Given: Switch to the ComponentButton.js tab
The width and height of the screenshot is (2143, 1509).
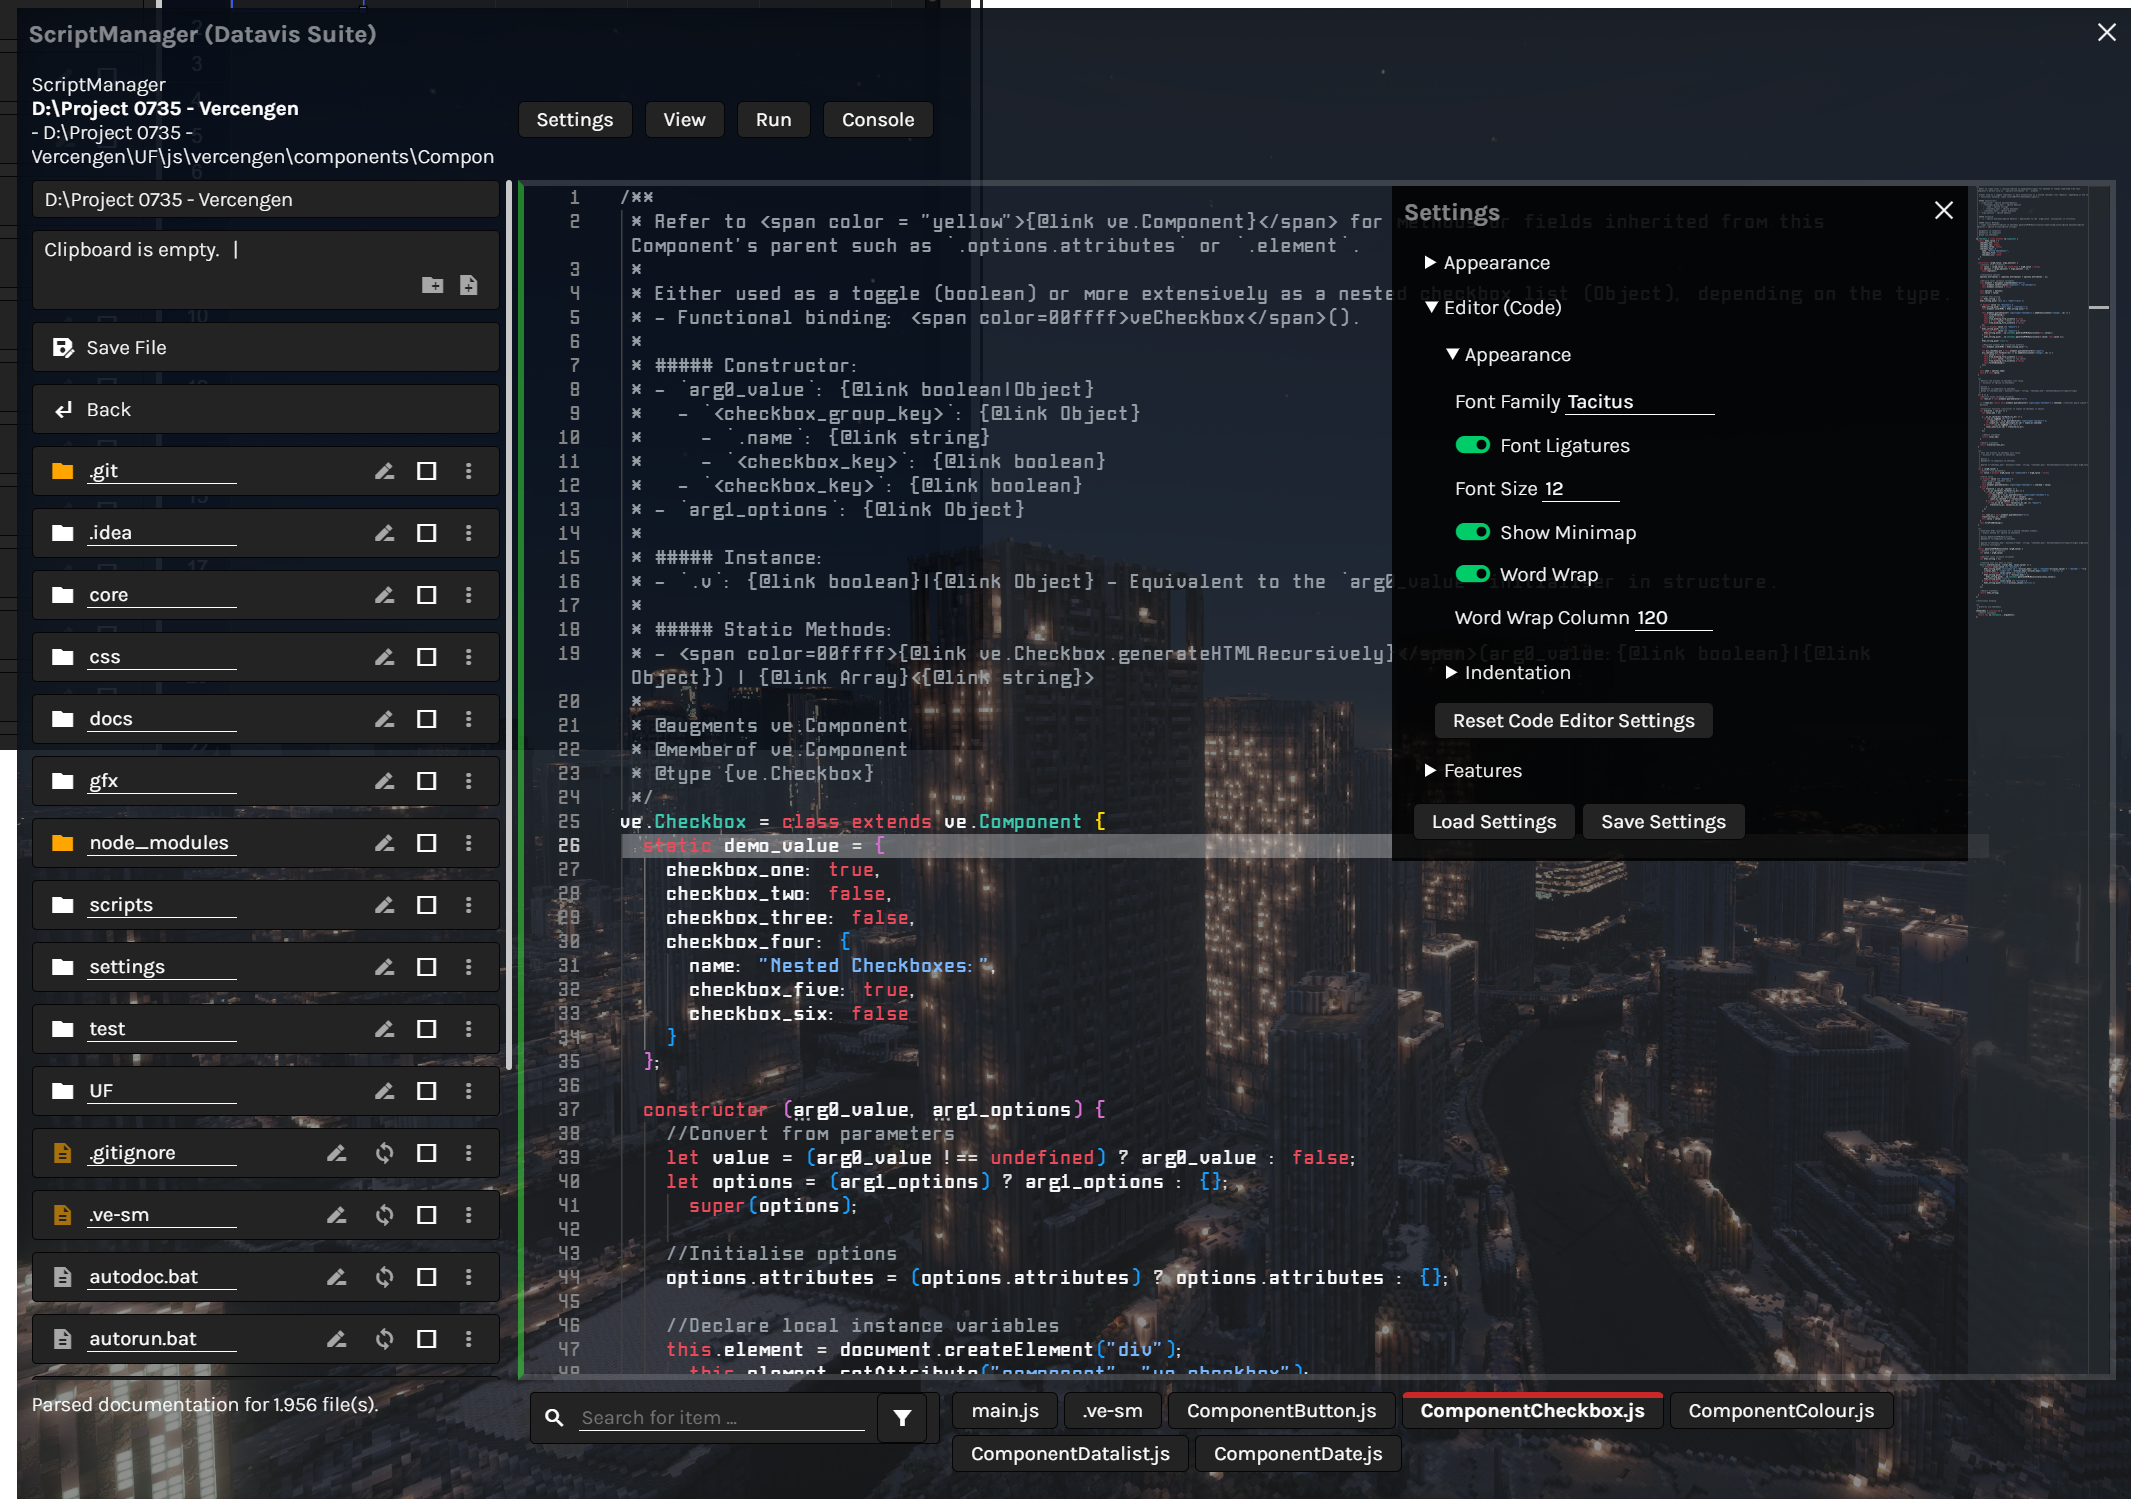Looking at the screenshot, I should [x=1280, y=1411].
